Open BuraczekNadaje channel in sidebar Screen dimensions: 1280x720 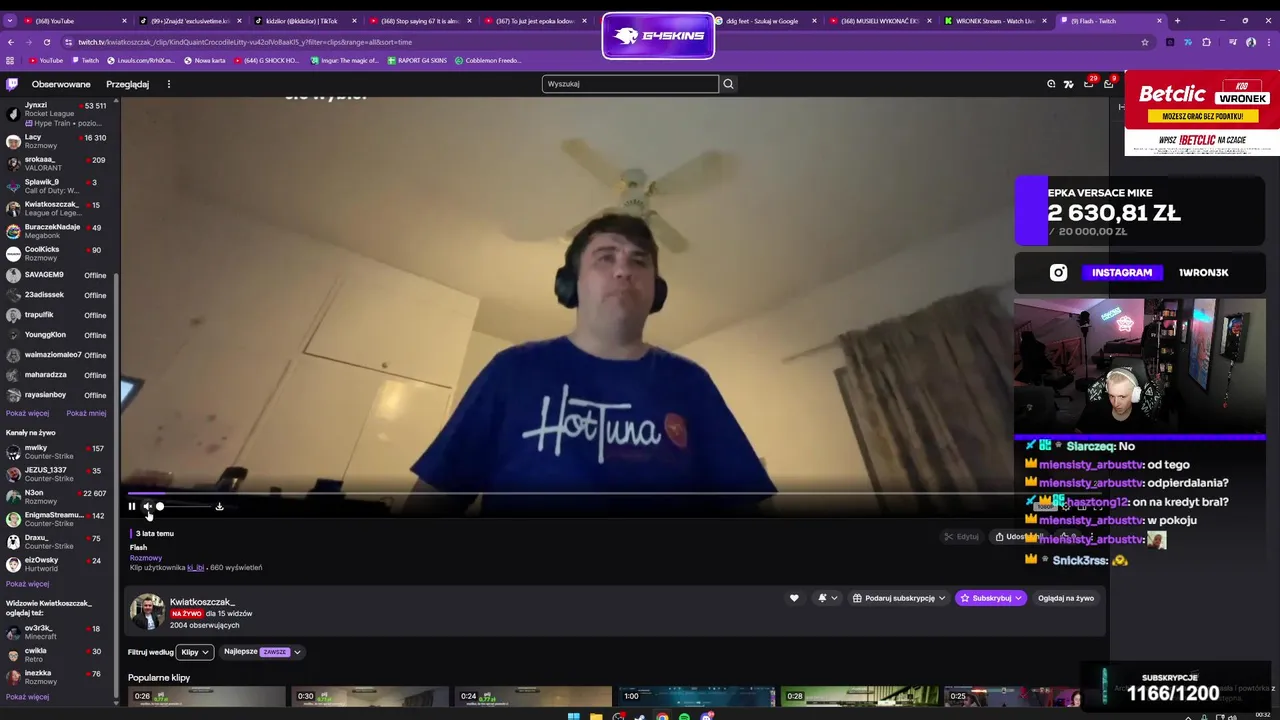[x=58, y=231]
